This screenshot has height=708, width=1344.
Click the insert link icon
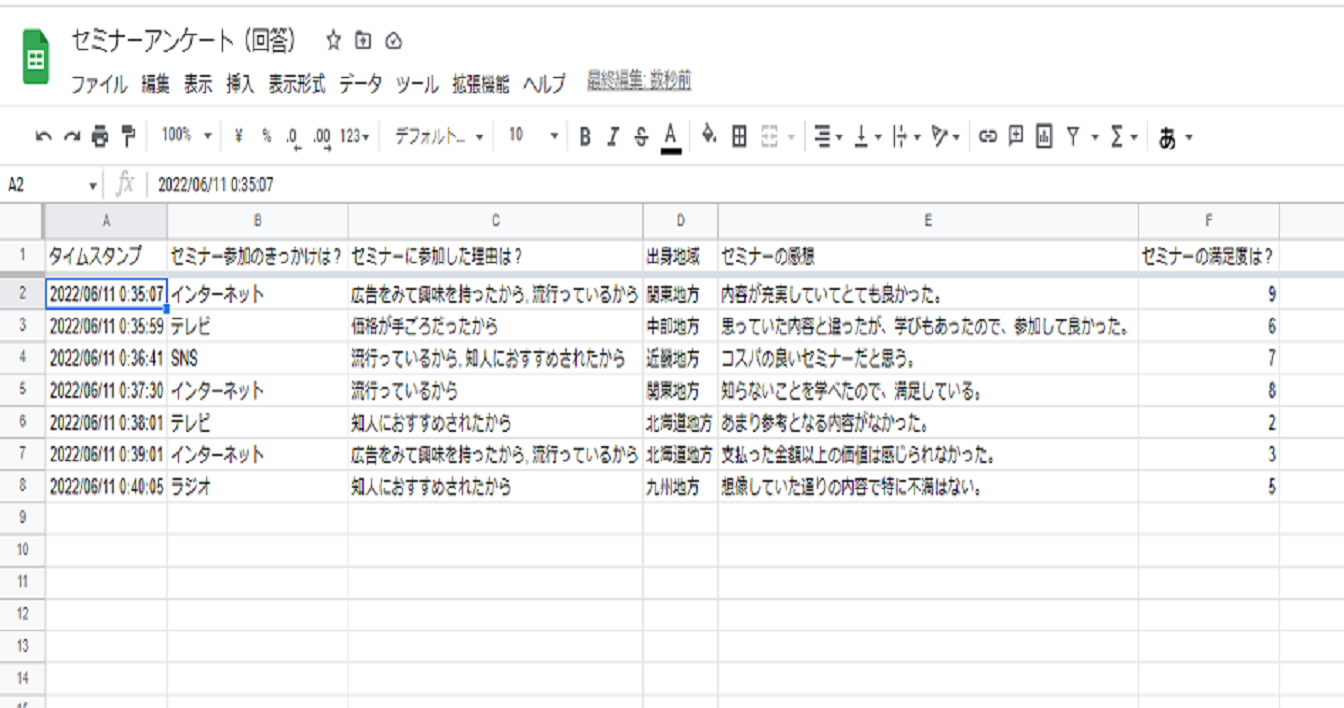click(x=988, y=136)
